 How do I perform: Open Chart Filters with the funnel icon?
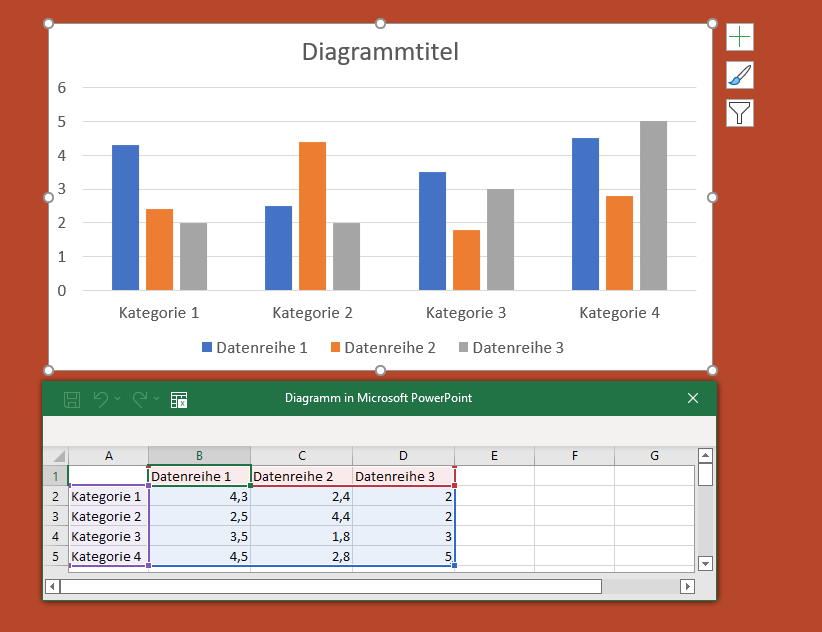(739, 113)
